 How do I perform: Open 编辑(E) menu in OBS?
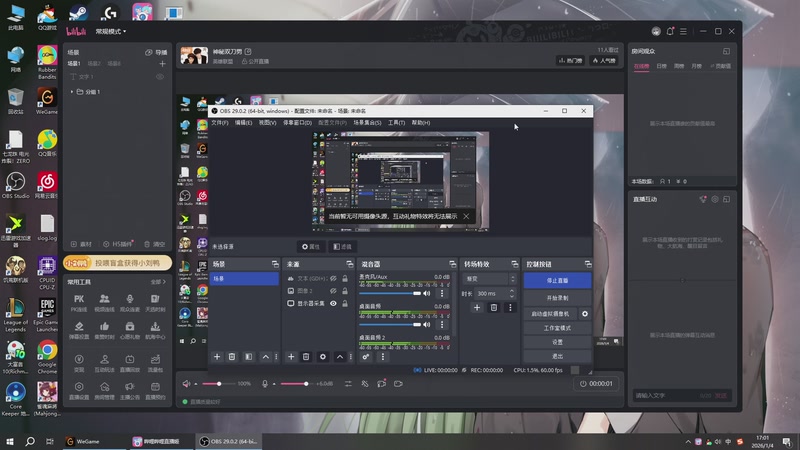(243, 123)
